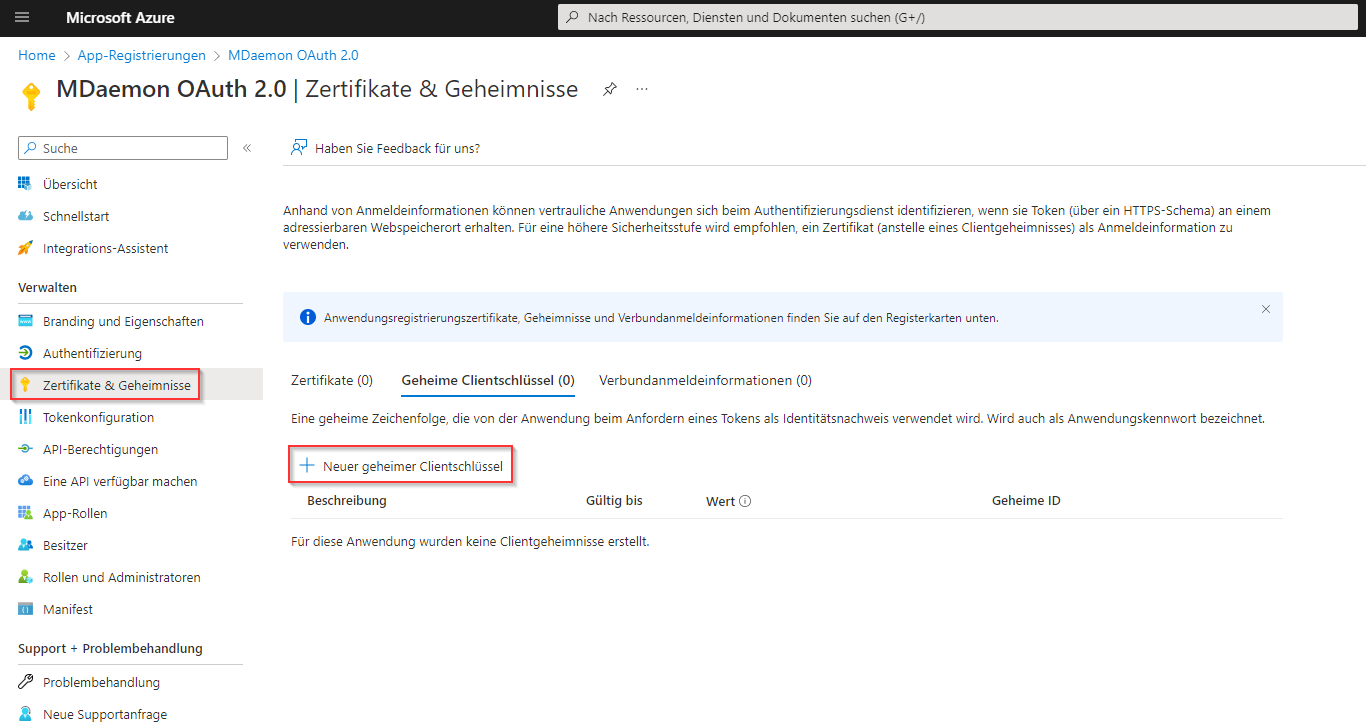Open the hamburger portal menu
This screenshot has width=1366, height=727.
tap(23, 18)
